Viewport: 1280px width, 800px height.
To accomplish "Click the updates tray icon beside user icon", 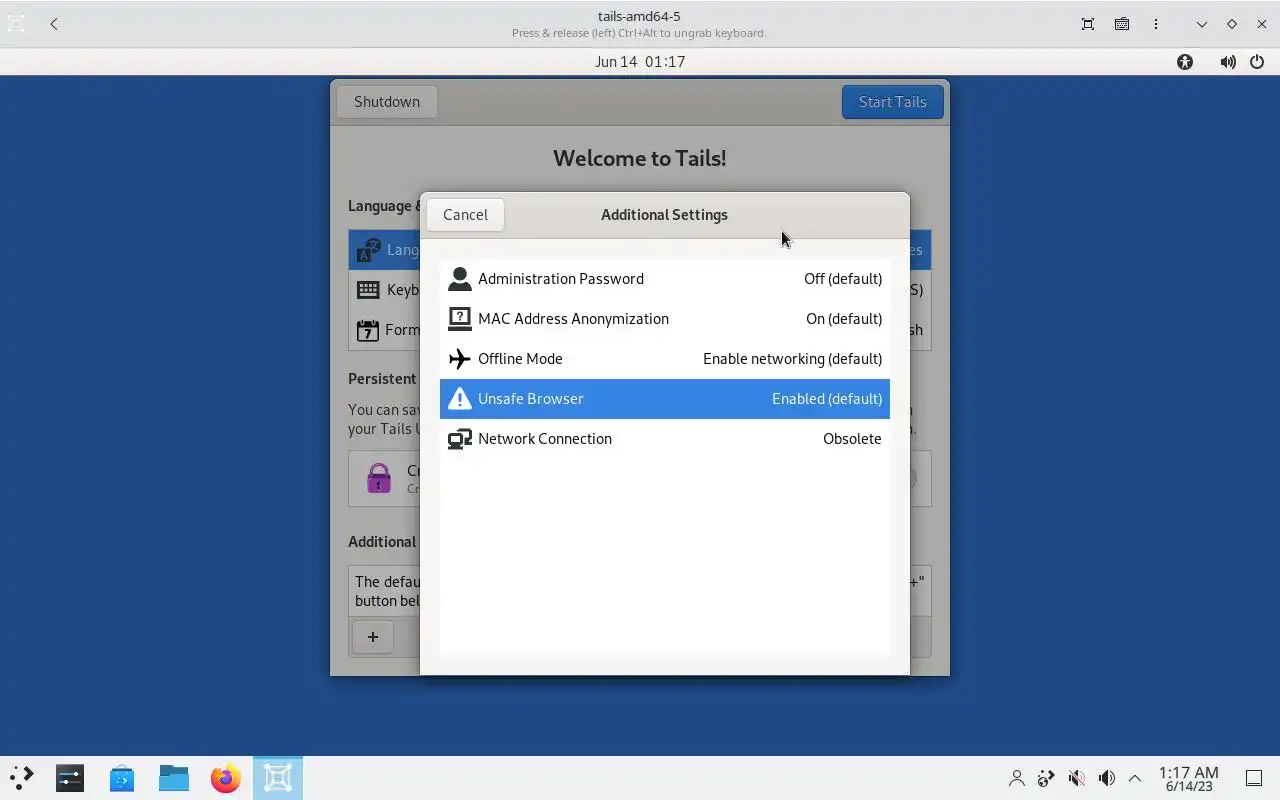I will (1047, 778).
